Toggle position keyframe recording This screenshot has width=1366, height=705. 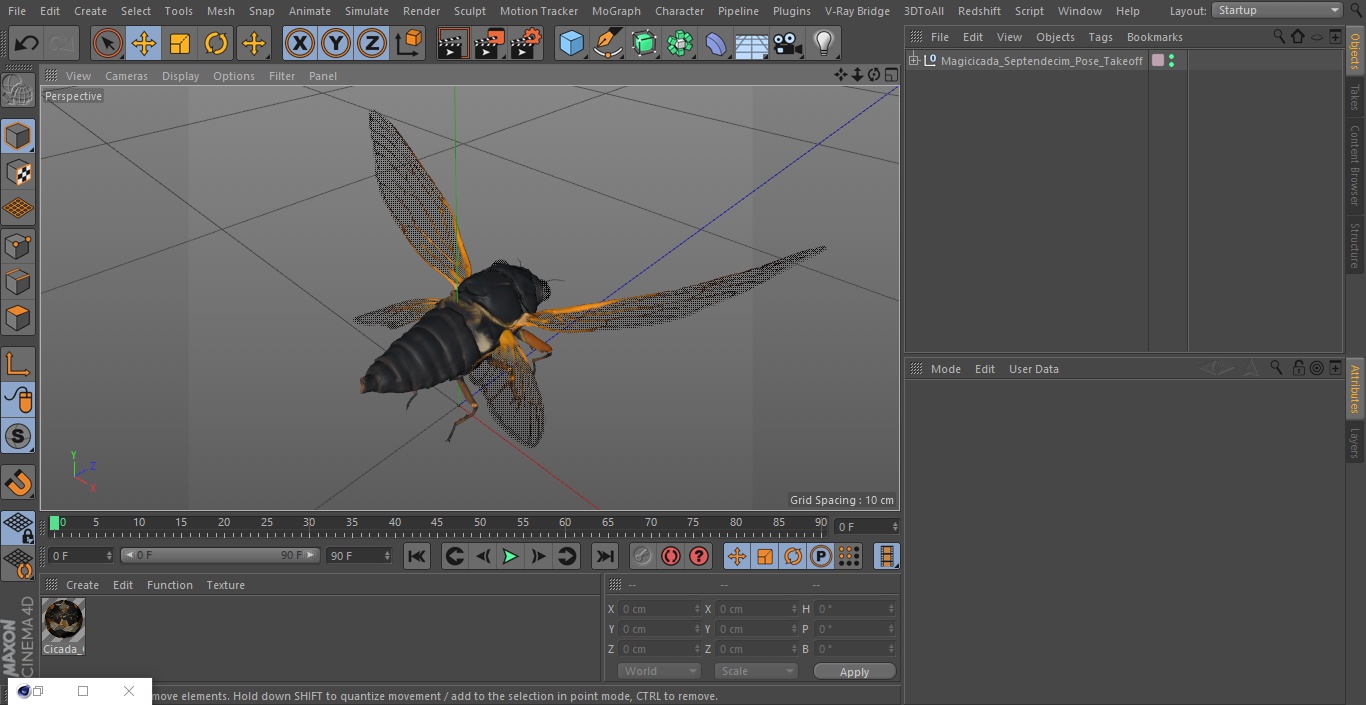coord(737,556)
